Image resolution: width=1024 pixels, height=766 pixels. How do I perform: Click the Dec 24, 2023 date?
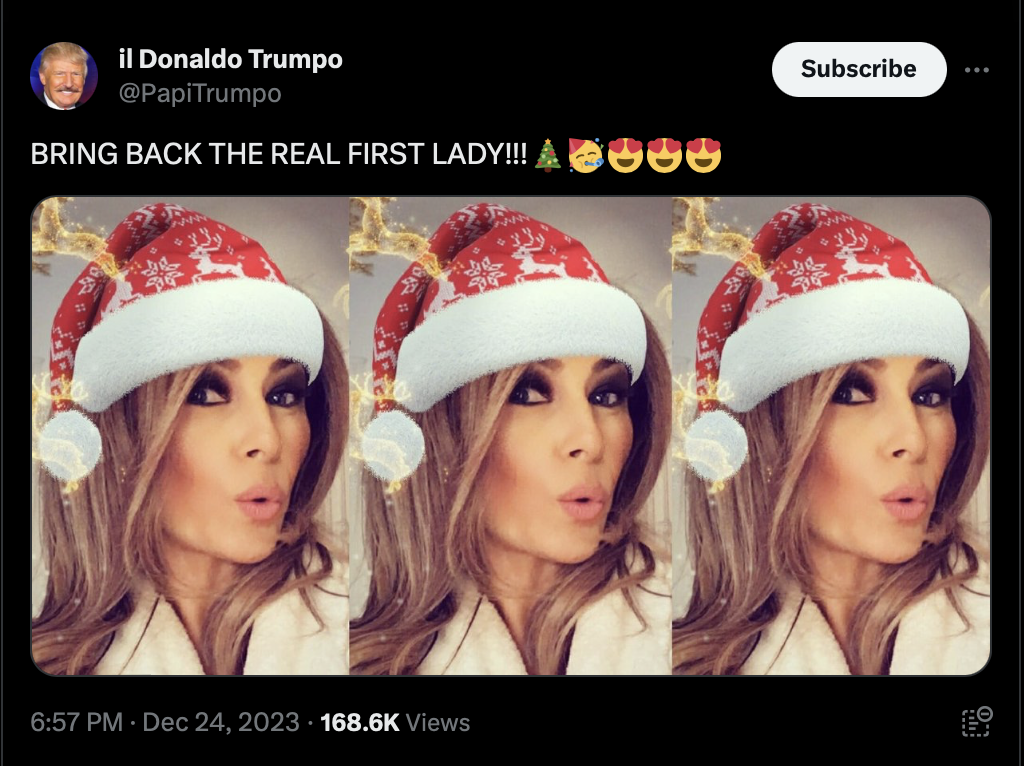pyautogui.click(x=221, y=722)
